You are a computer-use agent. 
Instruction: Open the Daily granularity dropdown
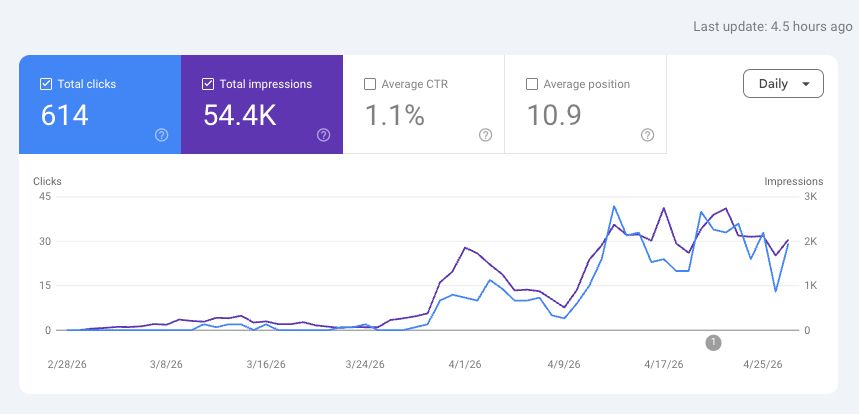(x=783, y=84)
